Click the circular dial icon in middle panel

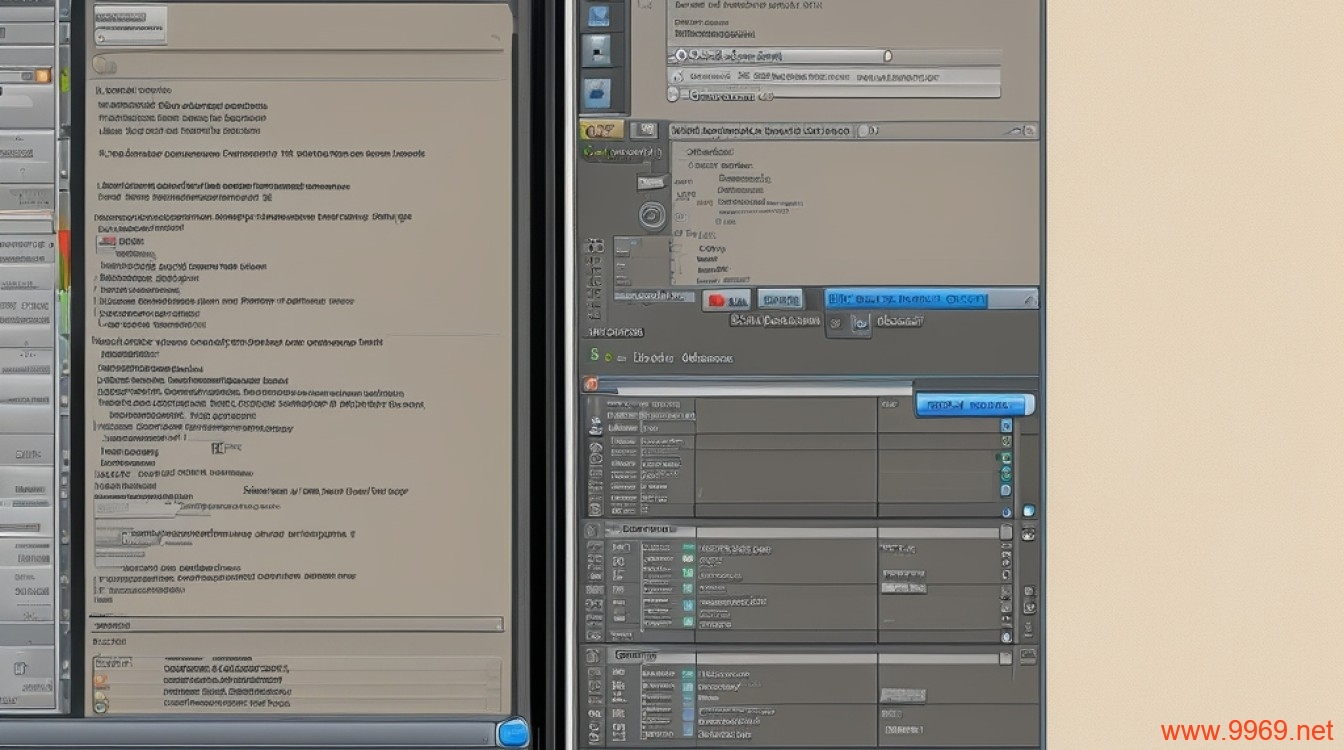652,215
